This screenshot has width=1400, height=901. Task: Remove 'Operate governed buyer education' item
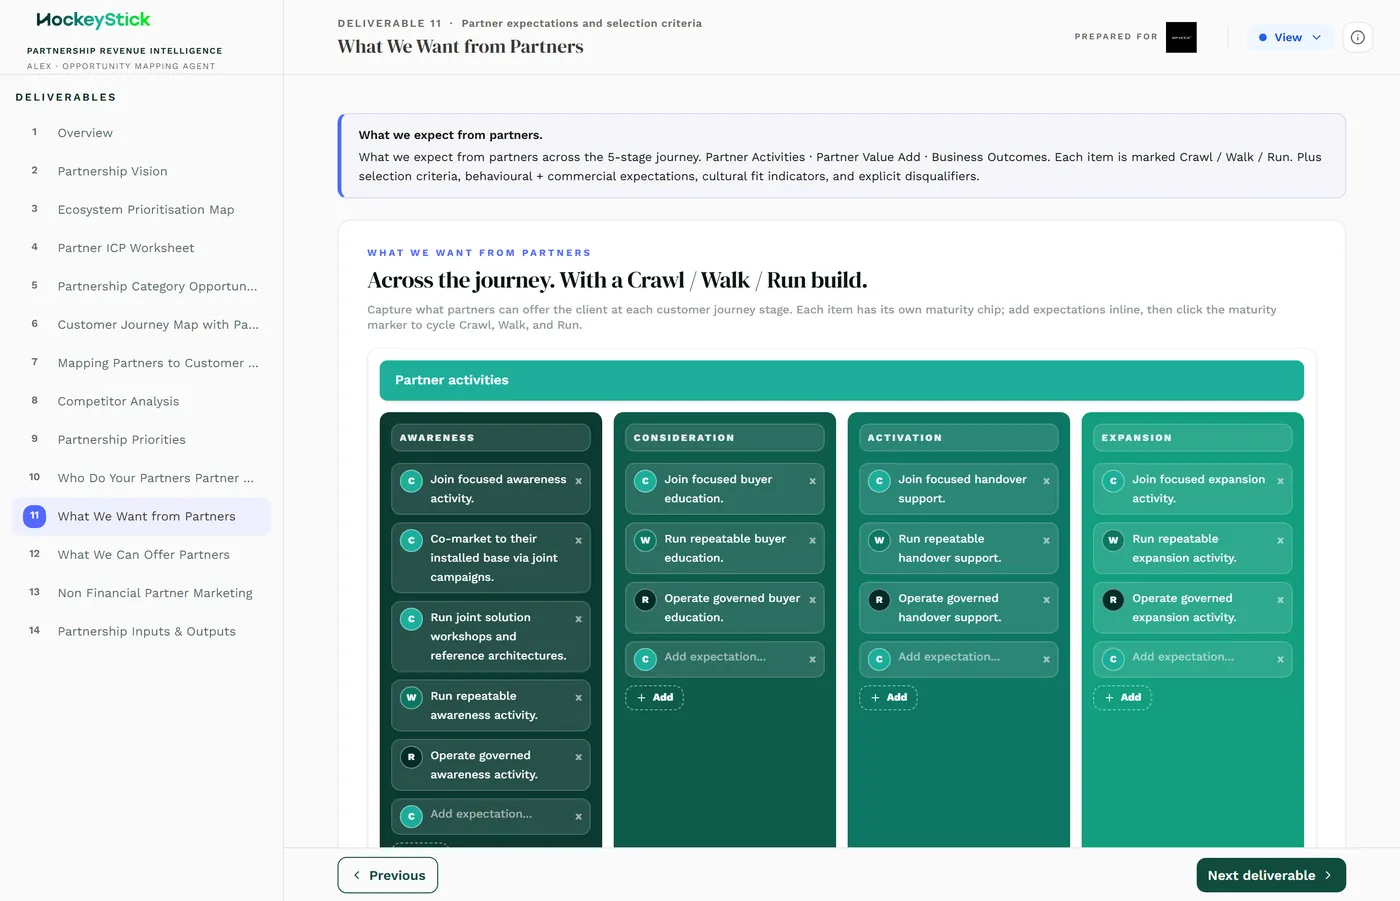[x=812, y=600]
